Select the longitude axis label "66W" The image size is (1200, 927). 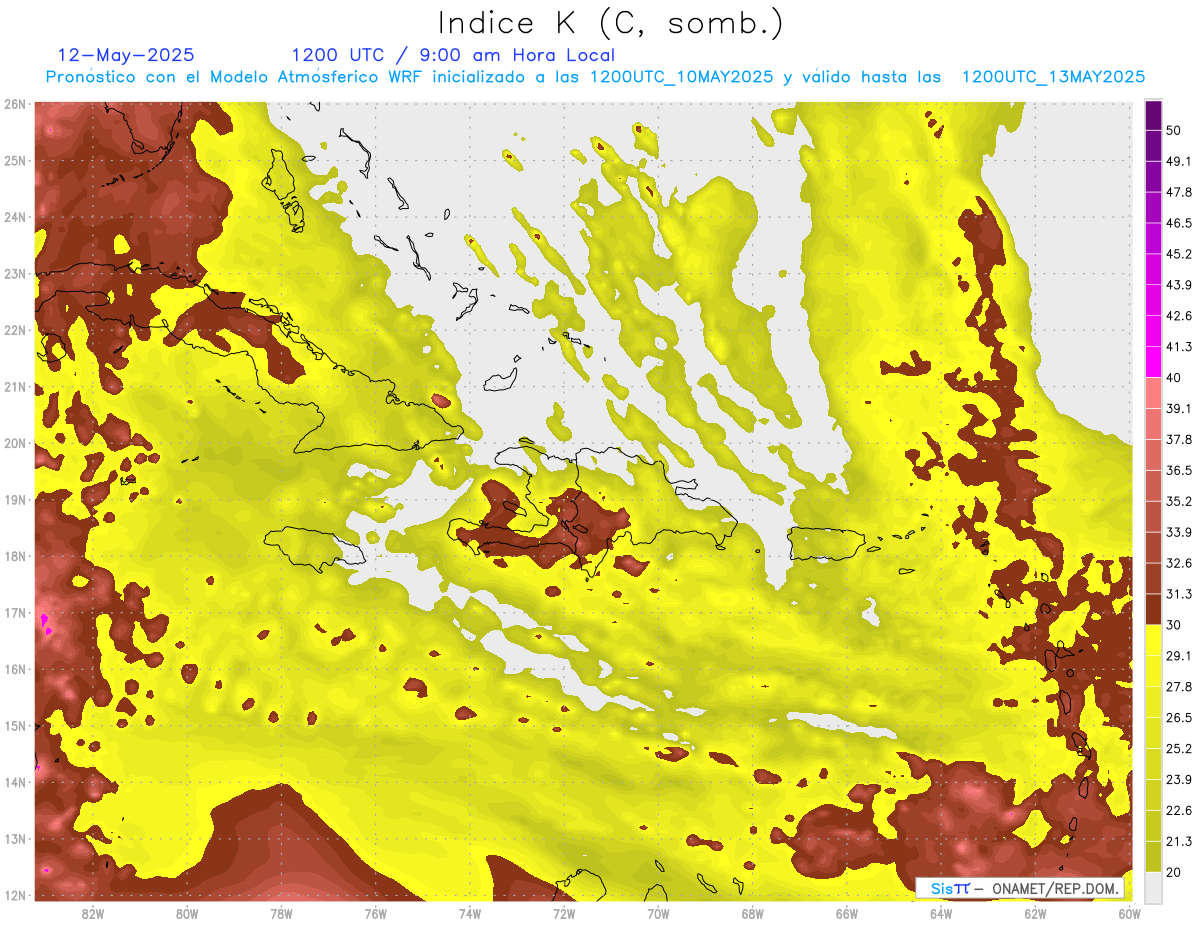pyautogui.click(x=846, y=913)
